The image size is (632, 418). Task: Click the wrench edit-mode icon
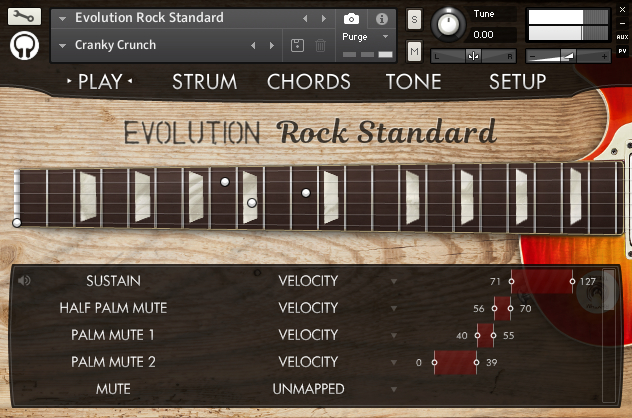25,16
